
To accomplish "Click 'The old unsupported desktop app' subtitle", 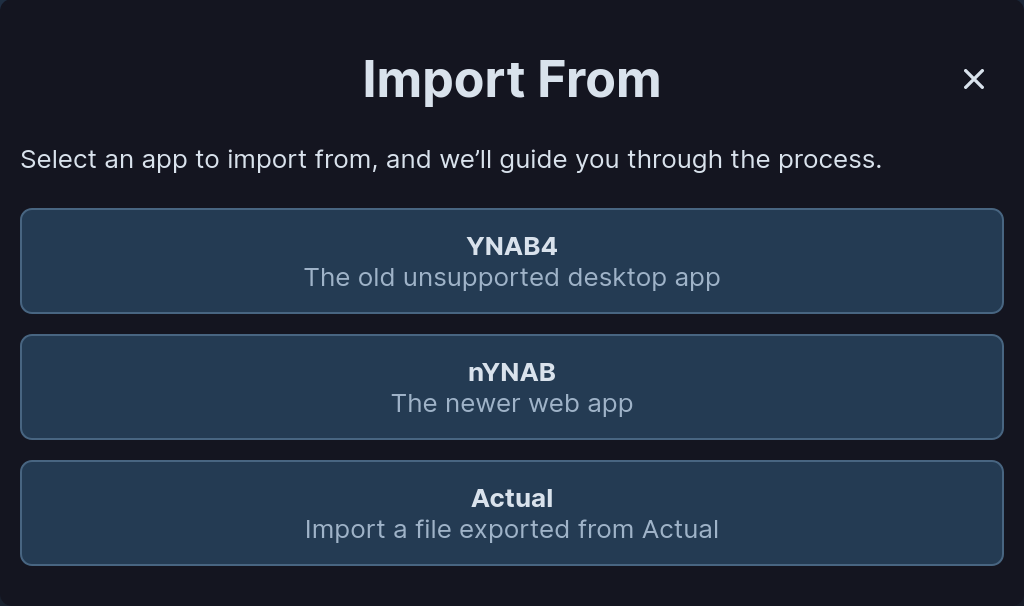I will click(512, 277).
